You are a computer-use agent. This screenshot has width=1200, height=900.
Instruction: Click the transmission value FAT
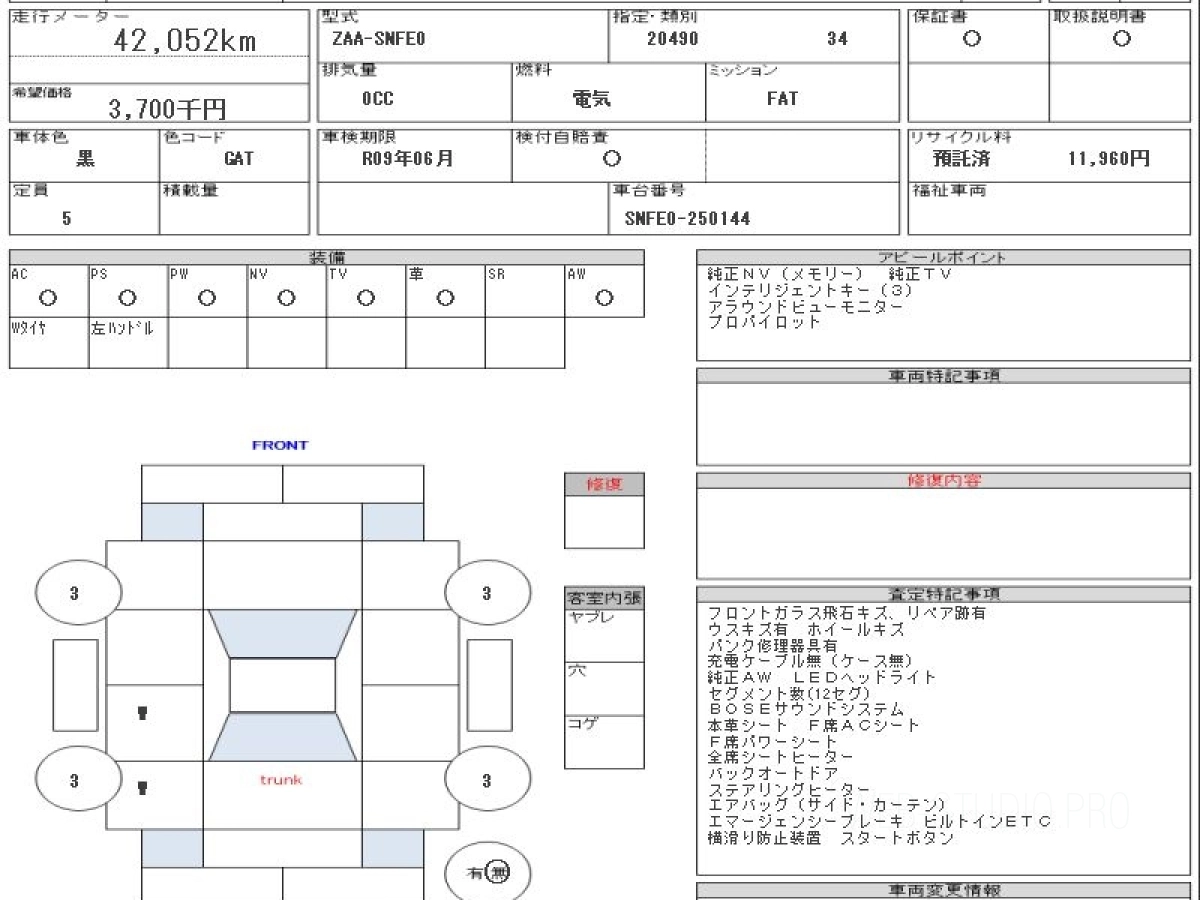tap(782, 99)
